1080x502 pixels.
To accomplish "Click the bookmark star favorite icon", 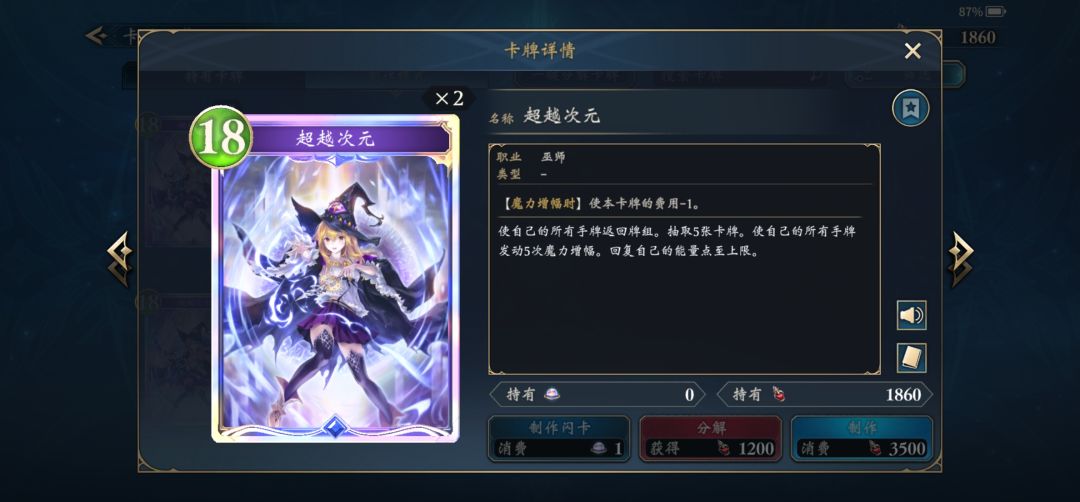I will 911,108.
